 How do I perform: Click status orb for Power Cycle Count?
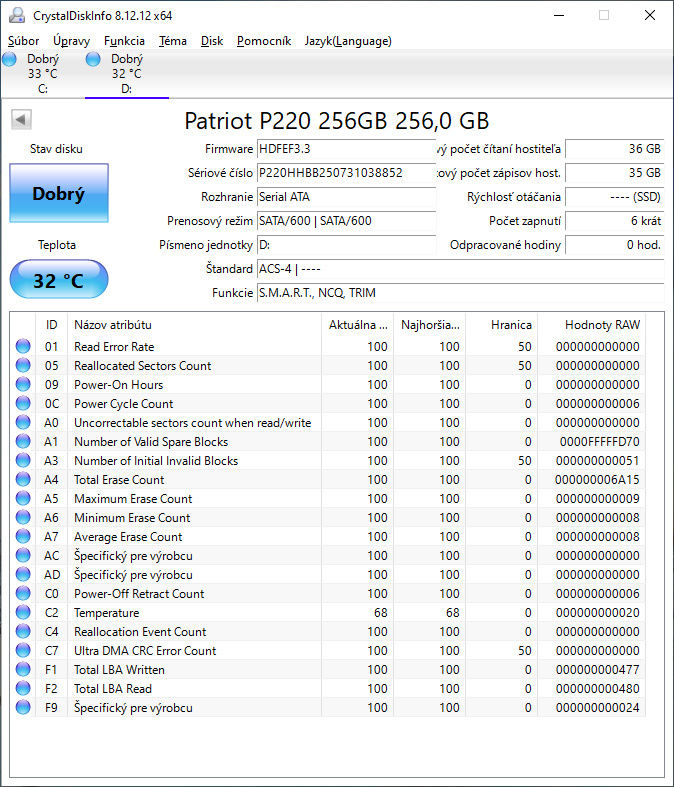click(x=23, y=403)
